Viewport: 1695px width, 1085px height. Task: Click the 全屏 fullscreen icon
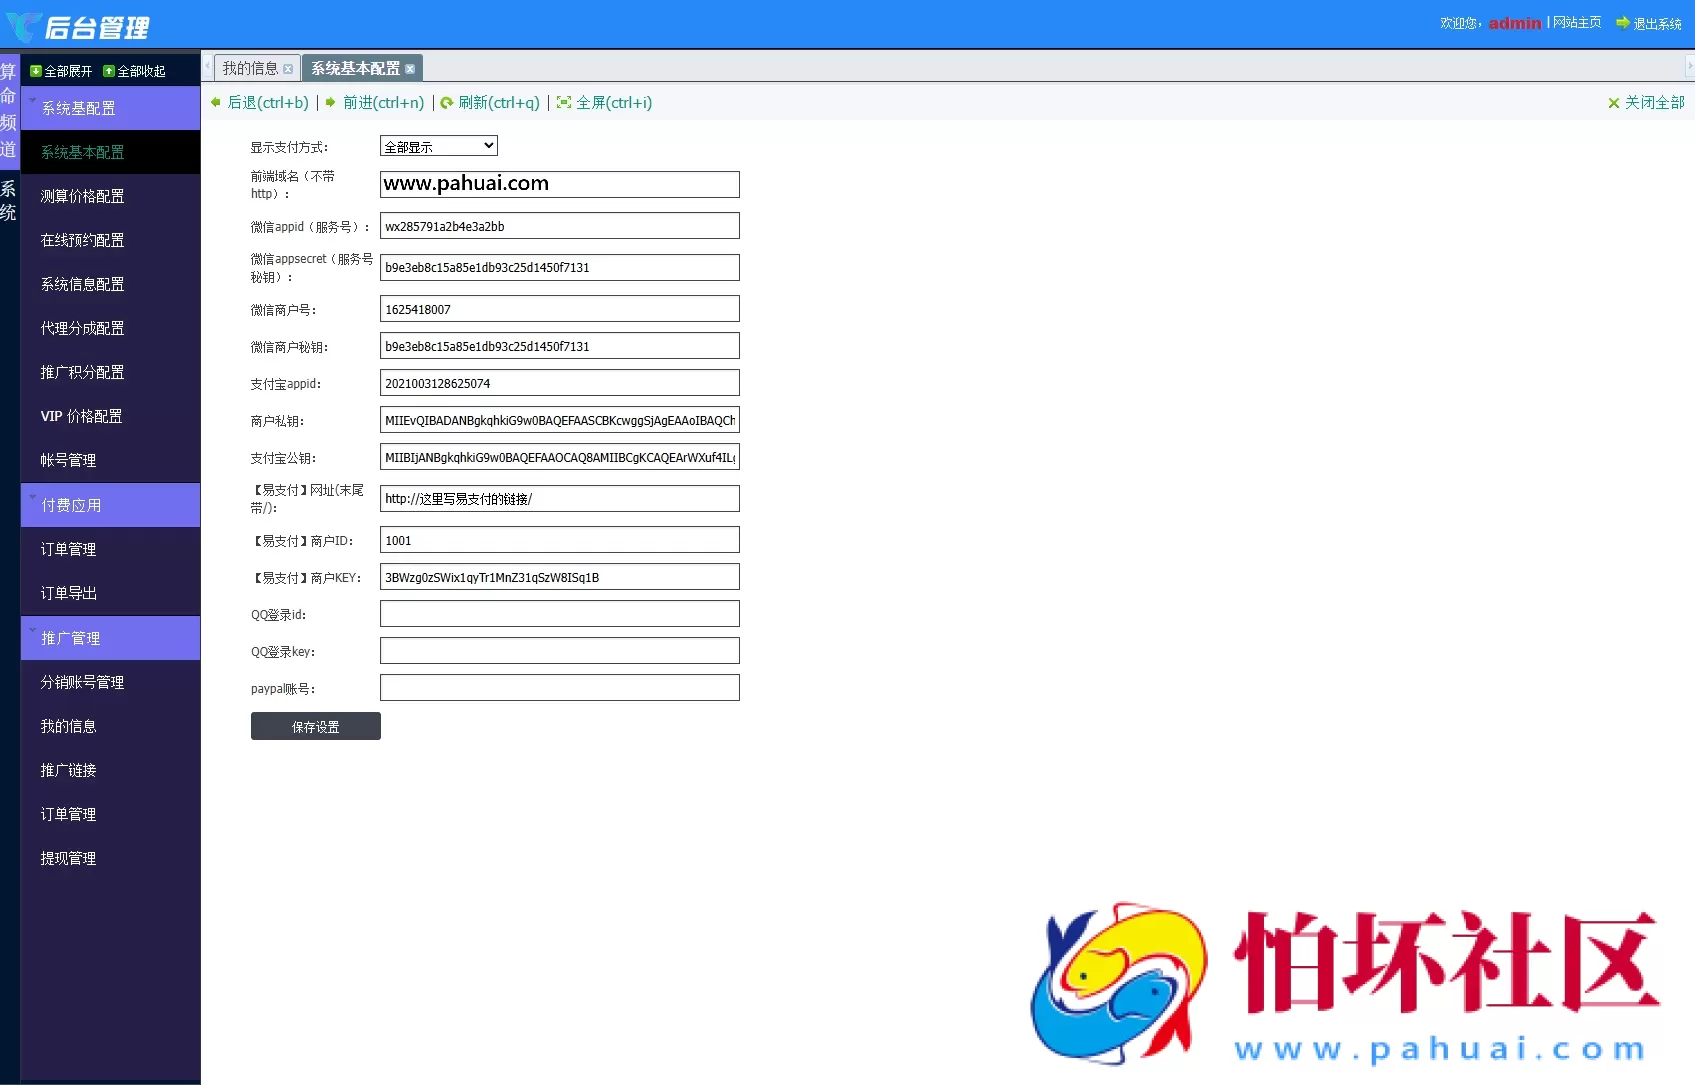click(564, 102)
